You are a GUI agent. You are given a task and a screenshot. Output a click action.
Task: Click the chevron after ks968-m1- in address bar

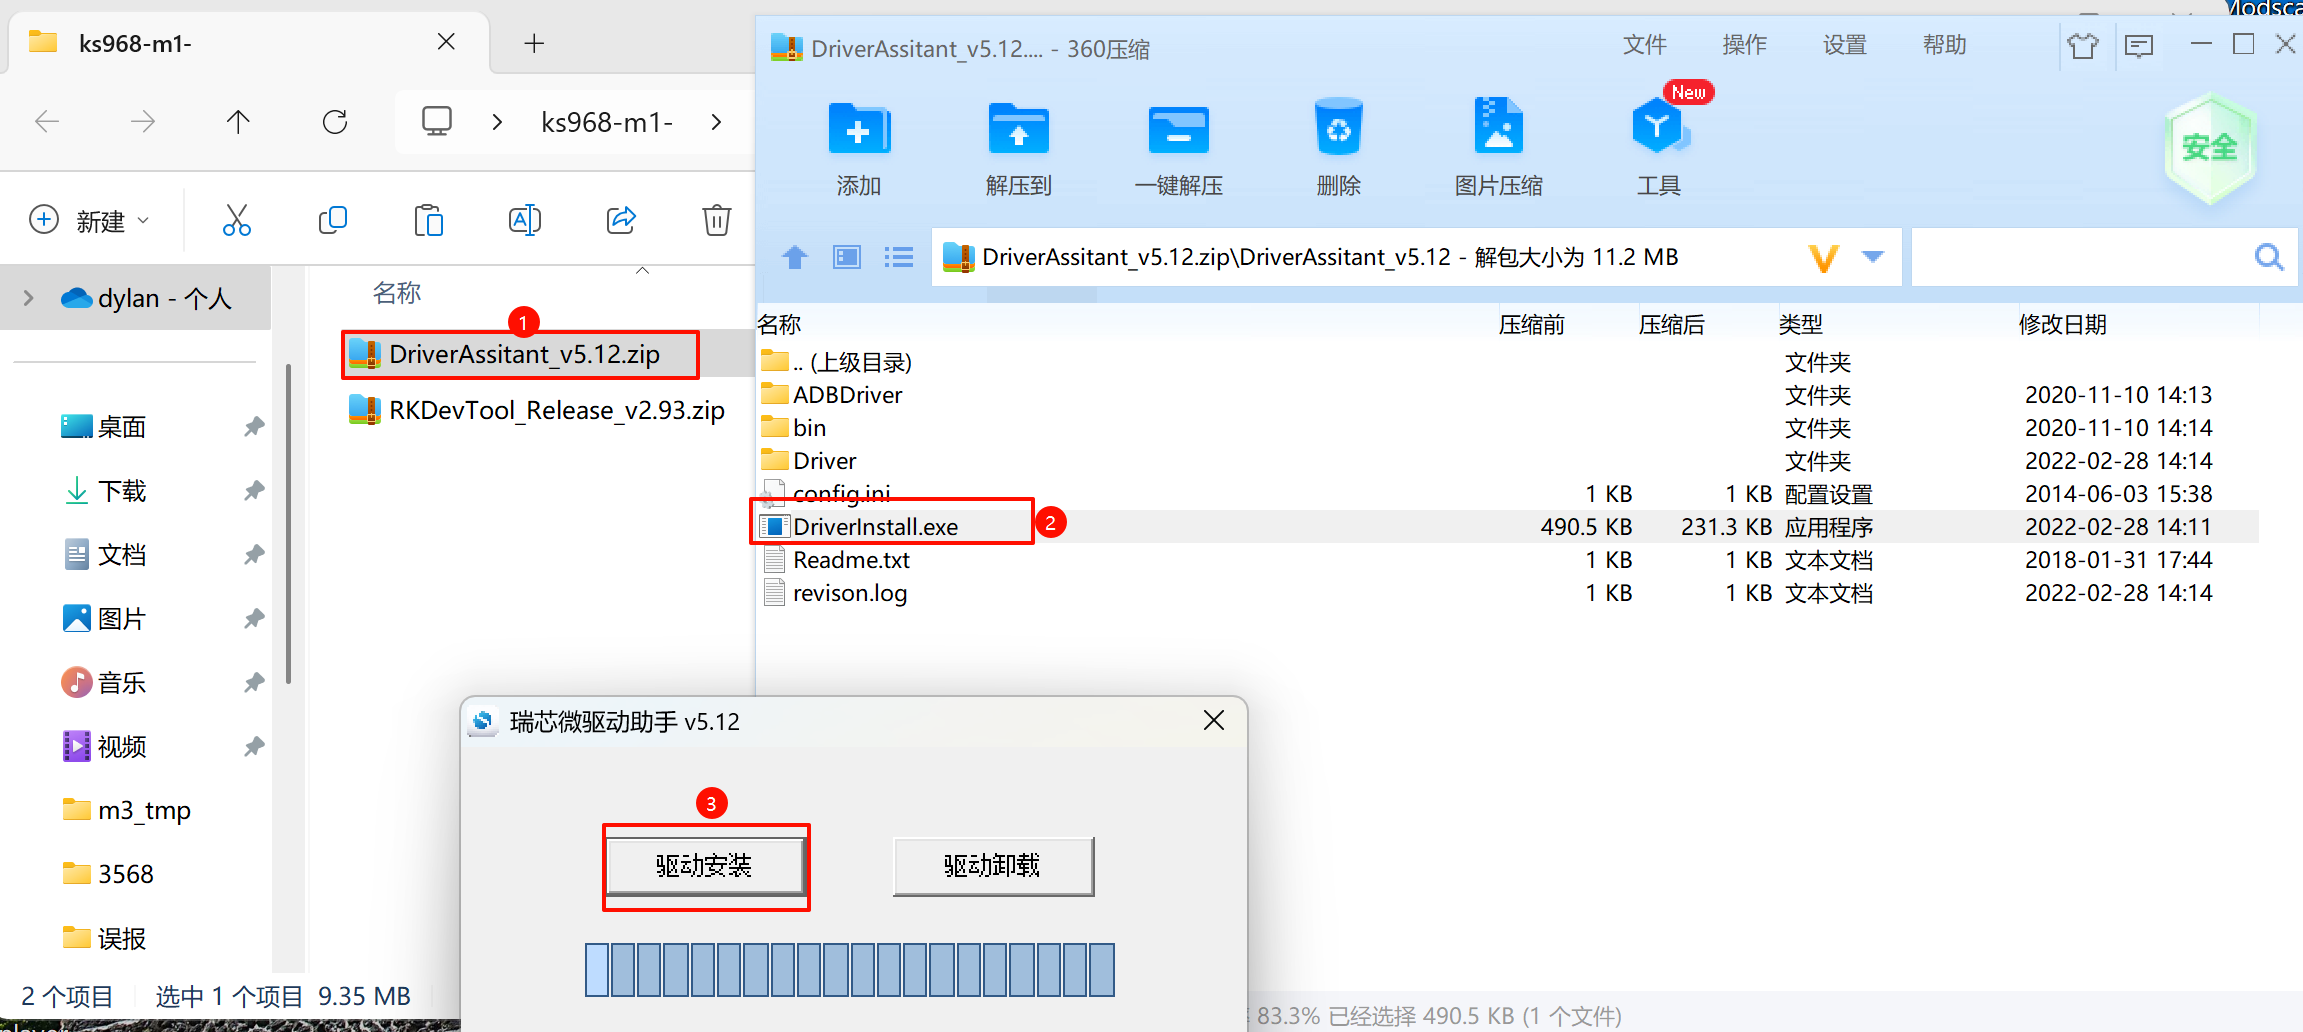tap(716, 122)
